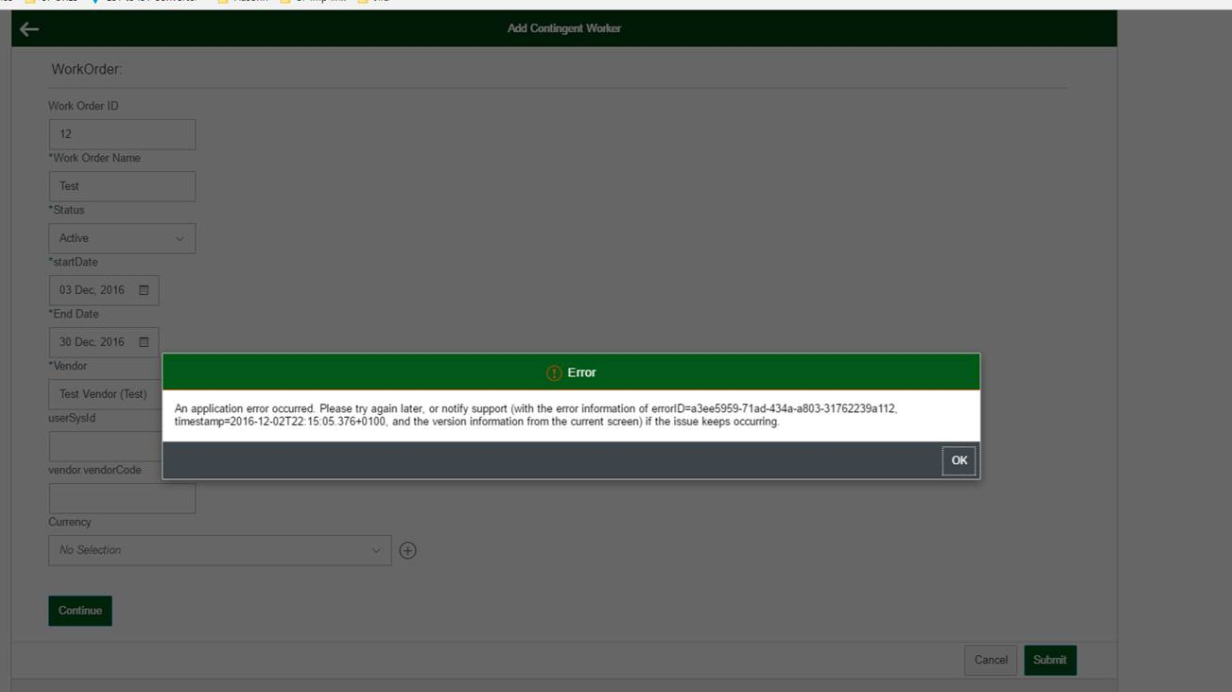Viewport: 1232px width, 692px height.
Task: Click the End Date field 30 Dec, 2016
Action: coord(103,342)
